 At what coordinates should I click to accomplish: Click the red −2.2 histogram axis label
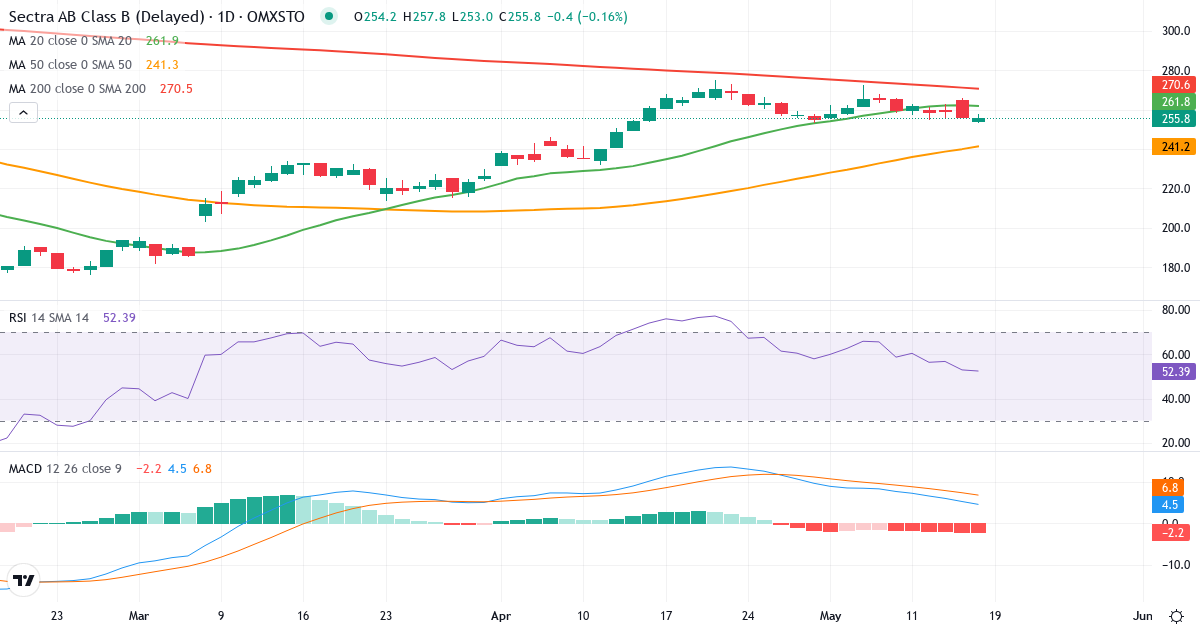[1171, 533]
